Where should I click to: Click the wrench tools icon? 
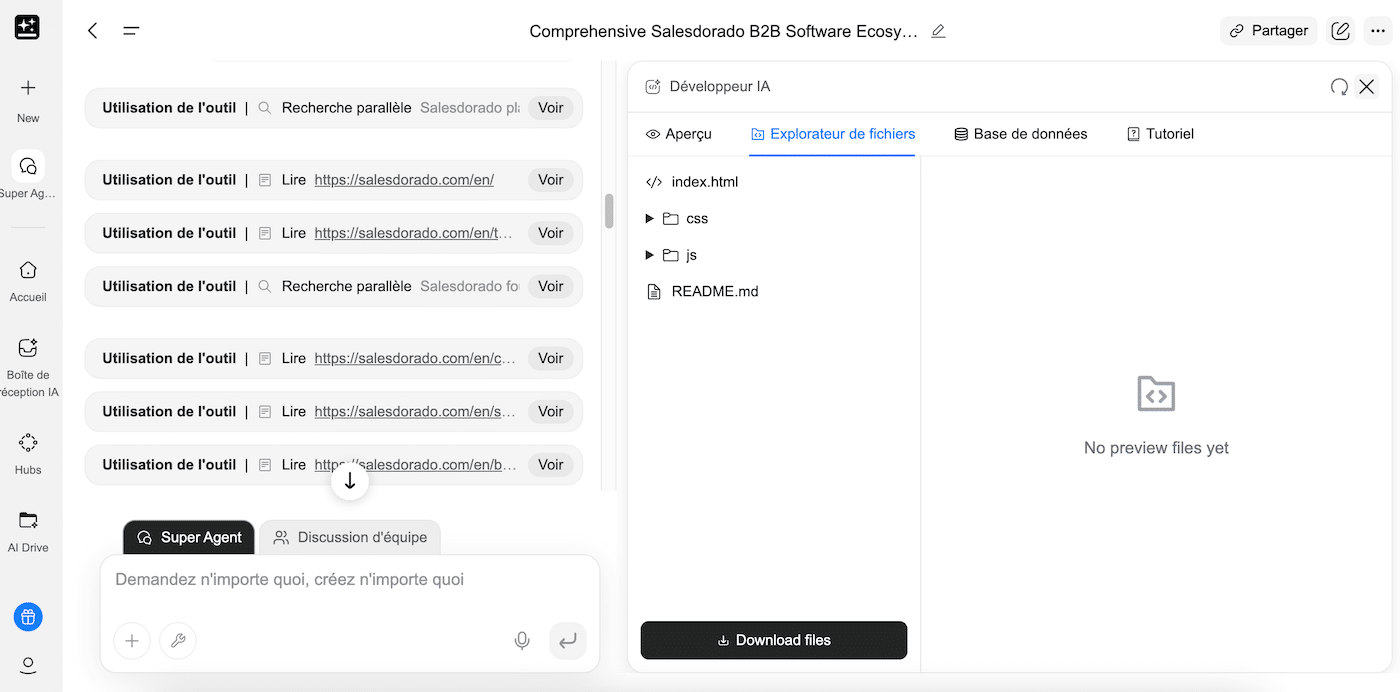coord(178,641)
